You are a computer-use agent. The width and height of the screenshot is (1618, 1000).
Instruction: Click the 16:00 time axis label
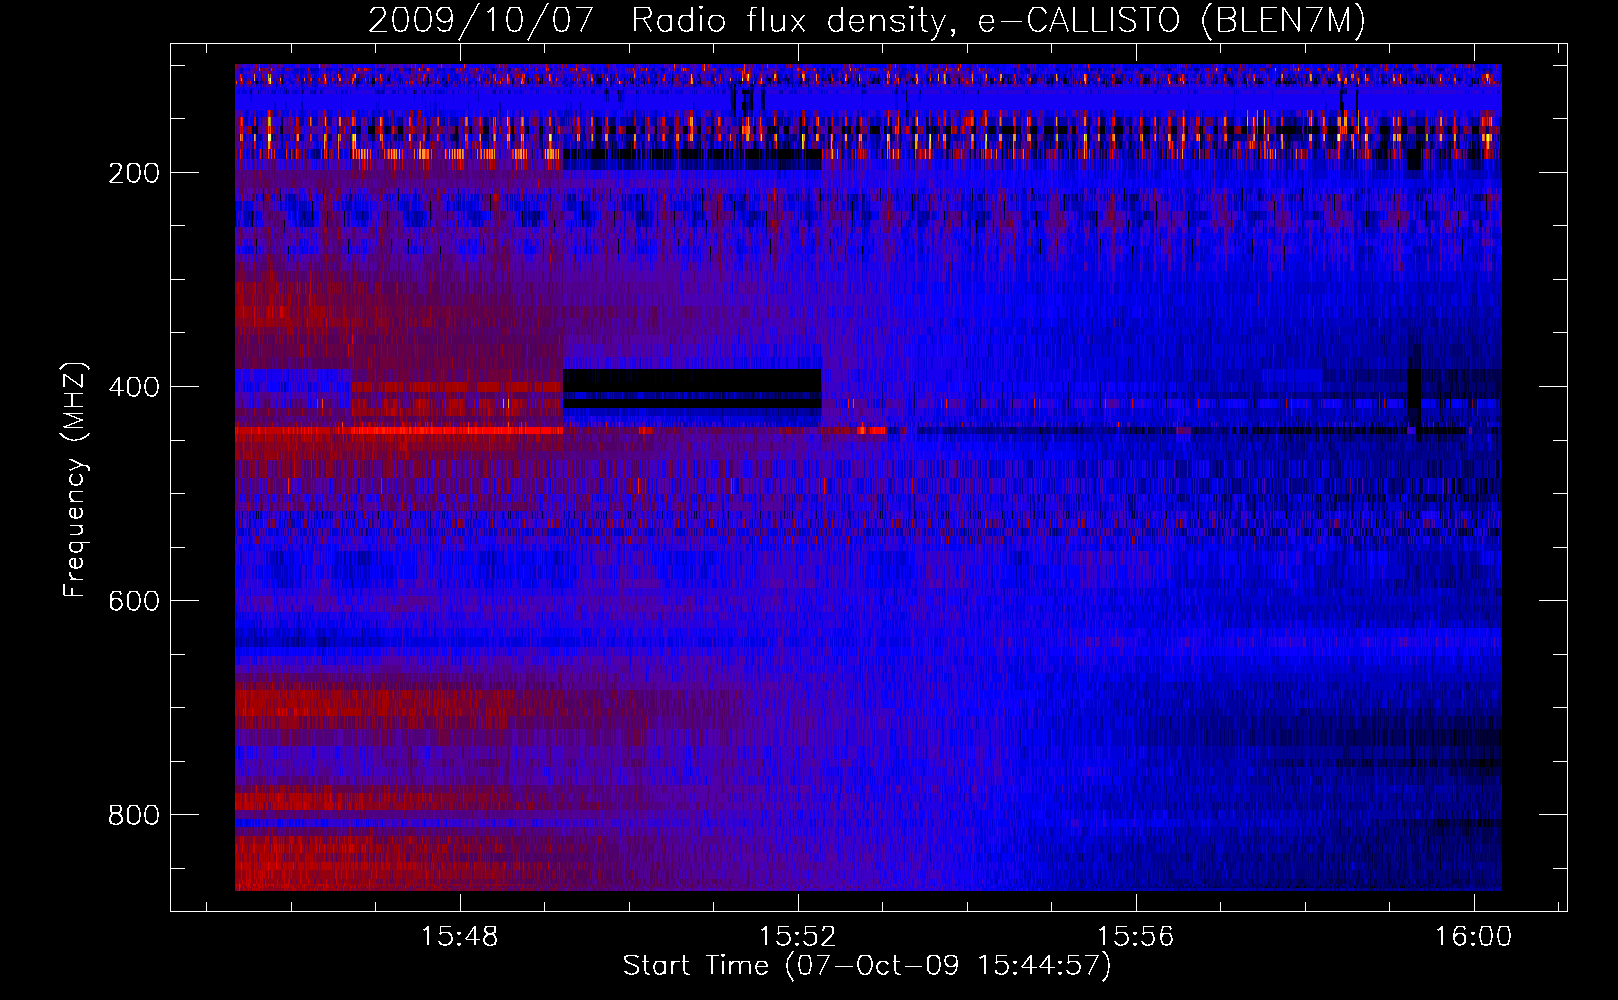1473,937
